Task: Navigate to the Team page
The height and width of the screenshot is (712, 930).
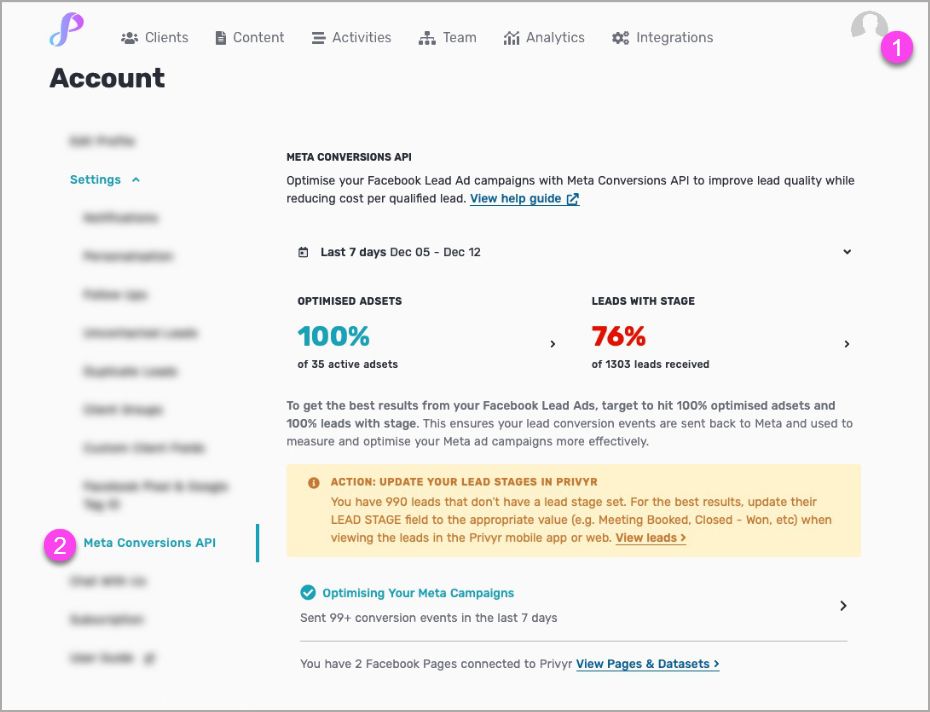Action: [x=447, y=38]
